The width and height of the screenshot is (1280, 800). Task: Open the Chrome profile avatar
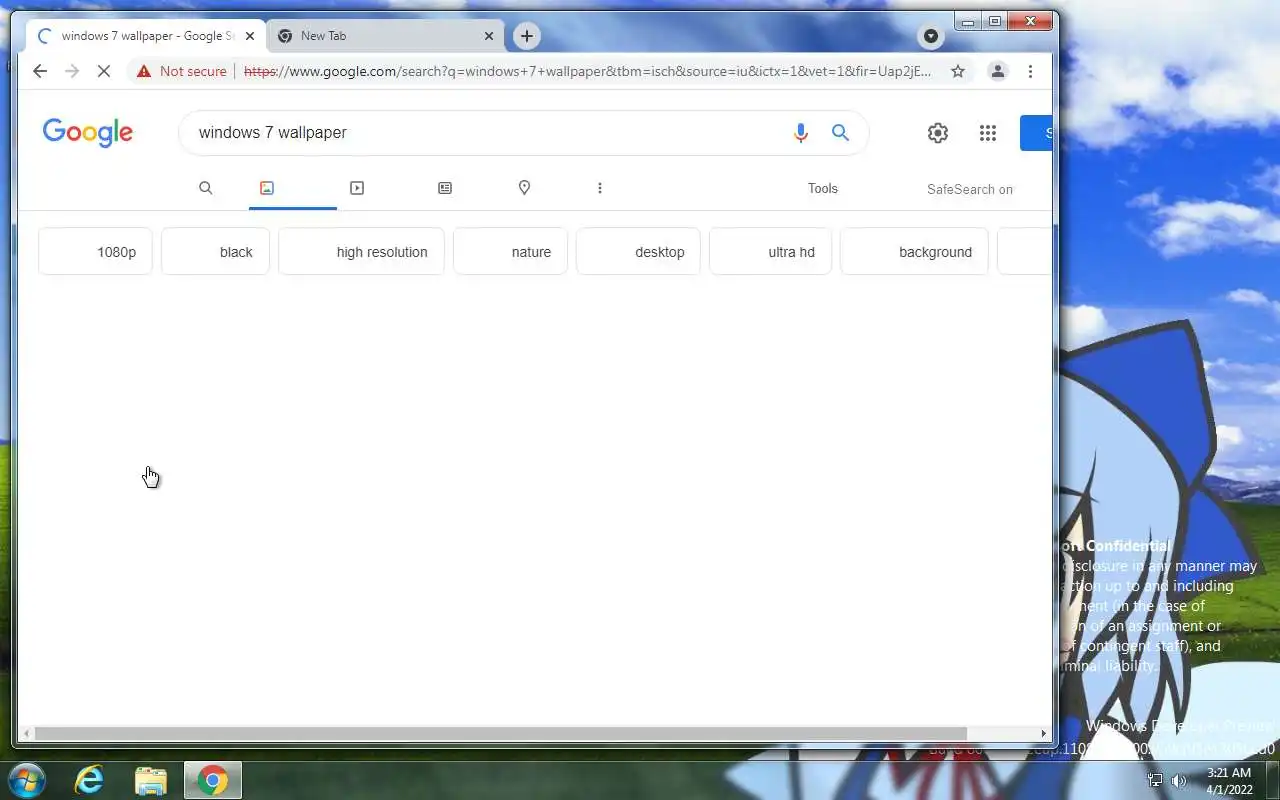click(x=997, y=71)
